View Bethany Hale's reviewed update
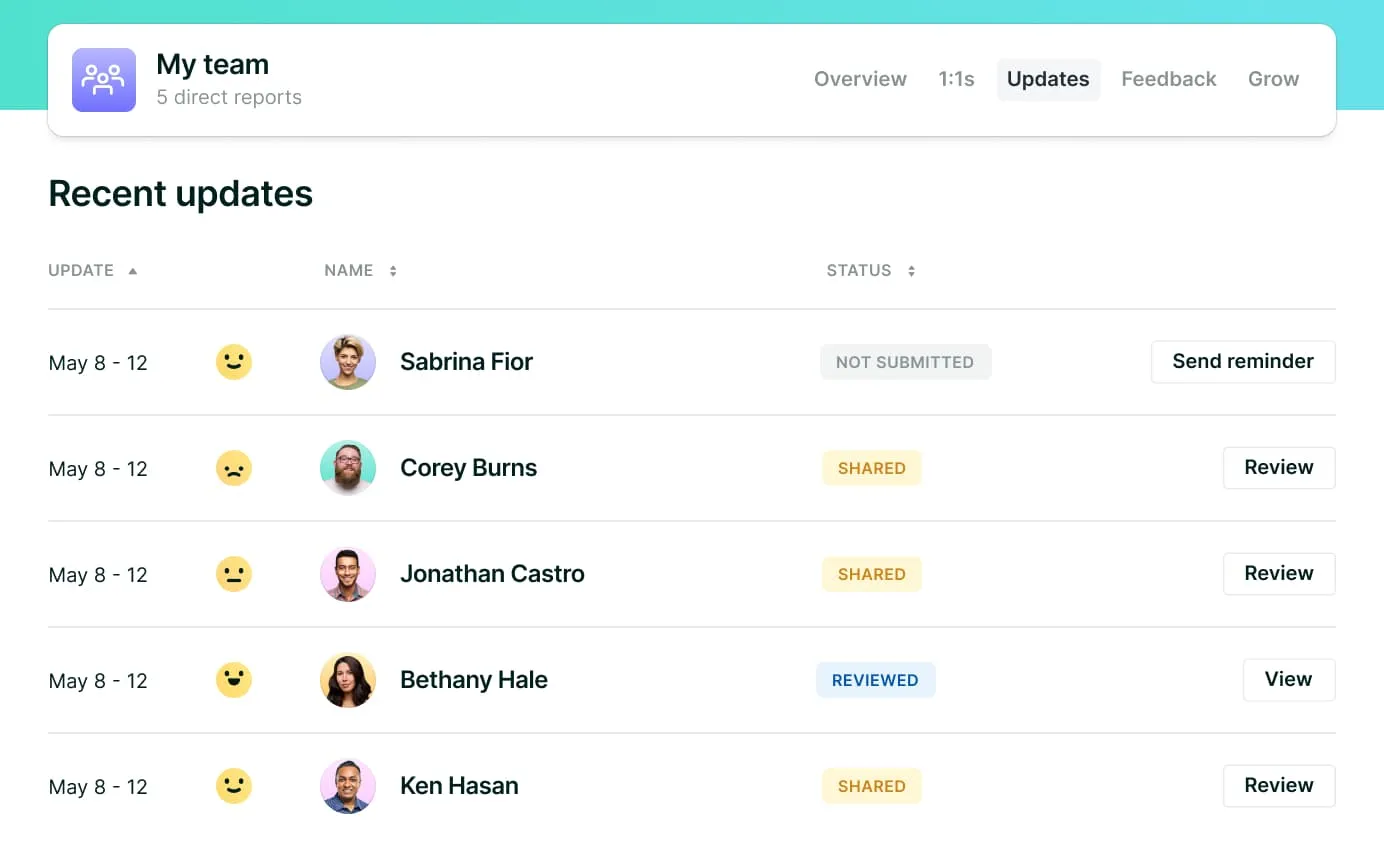Viewport: 1384px width, 856px height. tap(1288, 680)
